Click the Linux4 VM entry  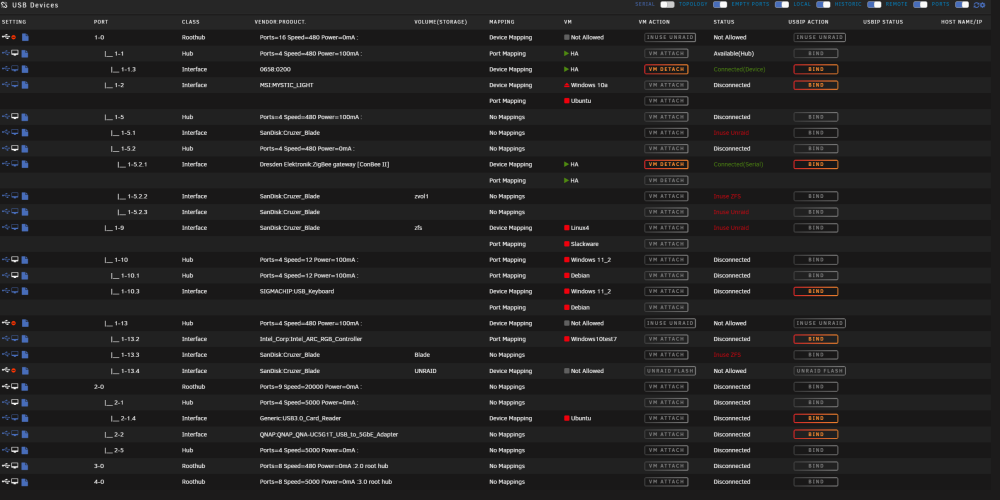pos(577,228)
